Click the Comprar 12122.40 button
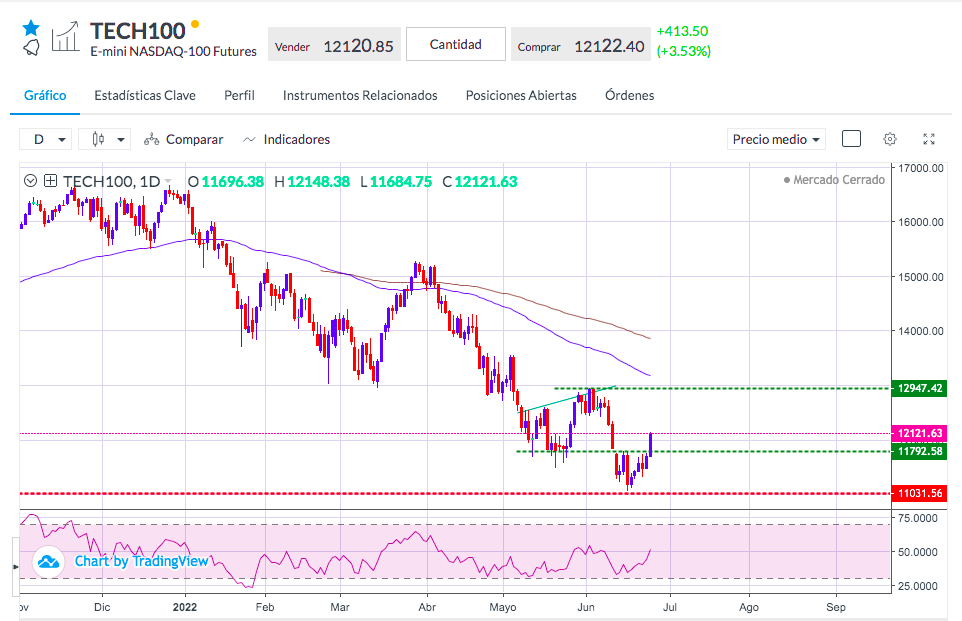Viewport: 962px width, 621px height. tap(581, 44)
